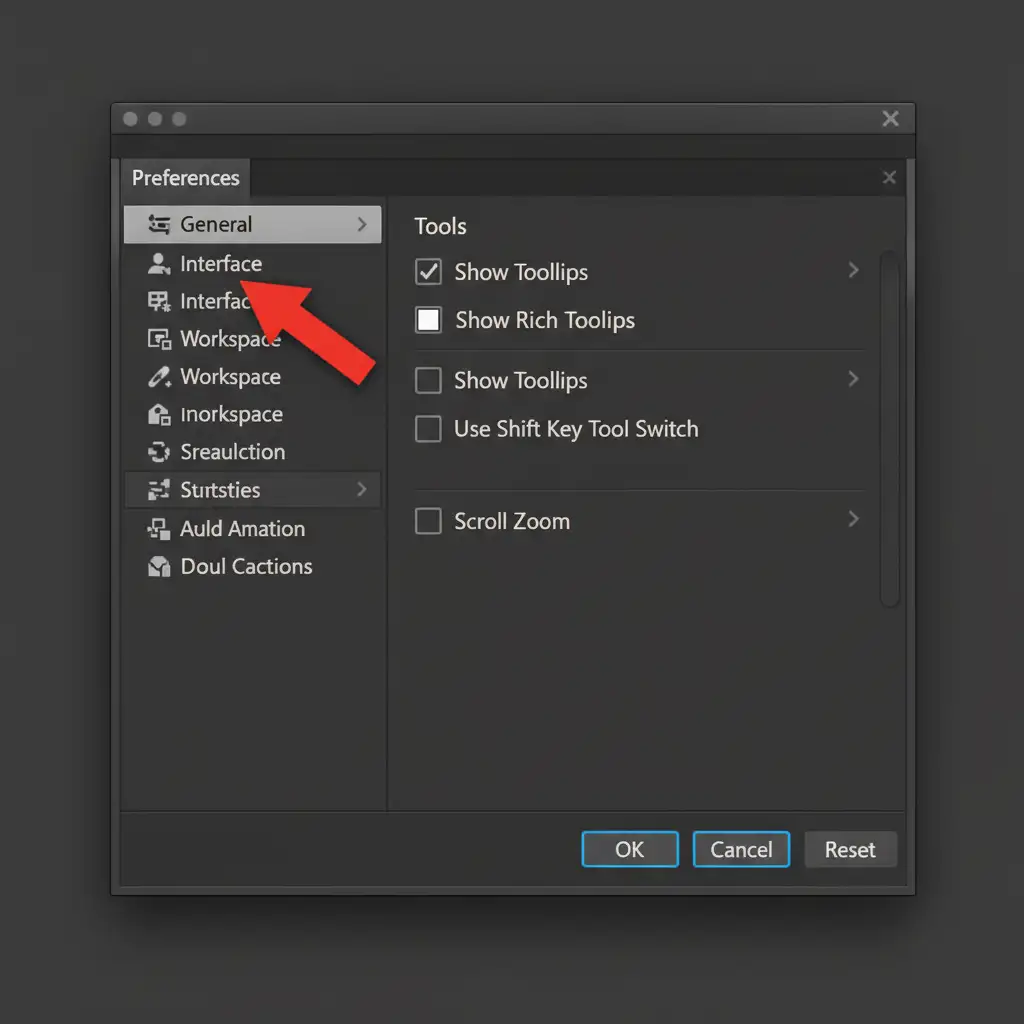Click the pen icon beside Workspace
The width and height of the screenshot is (1024, 1024).
pos(158,377)
